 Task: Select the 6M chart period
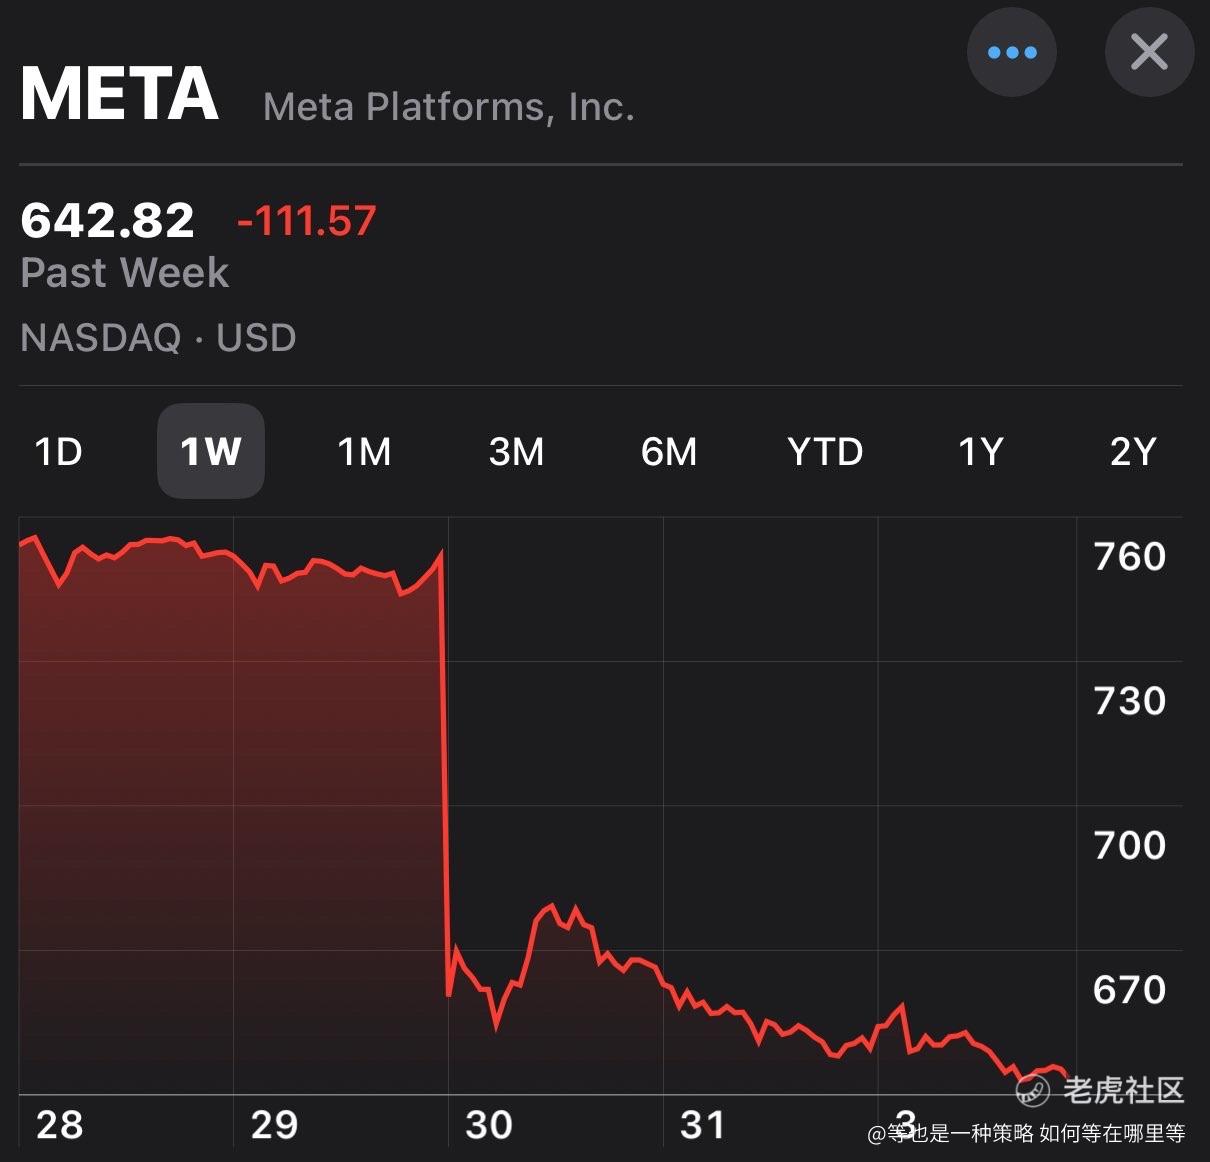tap(669, 452)
